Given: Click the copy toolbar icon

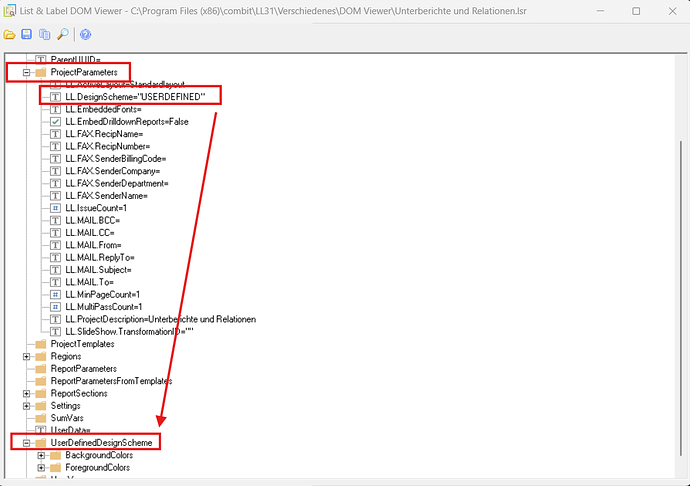Looking at the screenshot, I should pyautogui.click(x=44, y=34).
